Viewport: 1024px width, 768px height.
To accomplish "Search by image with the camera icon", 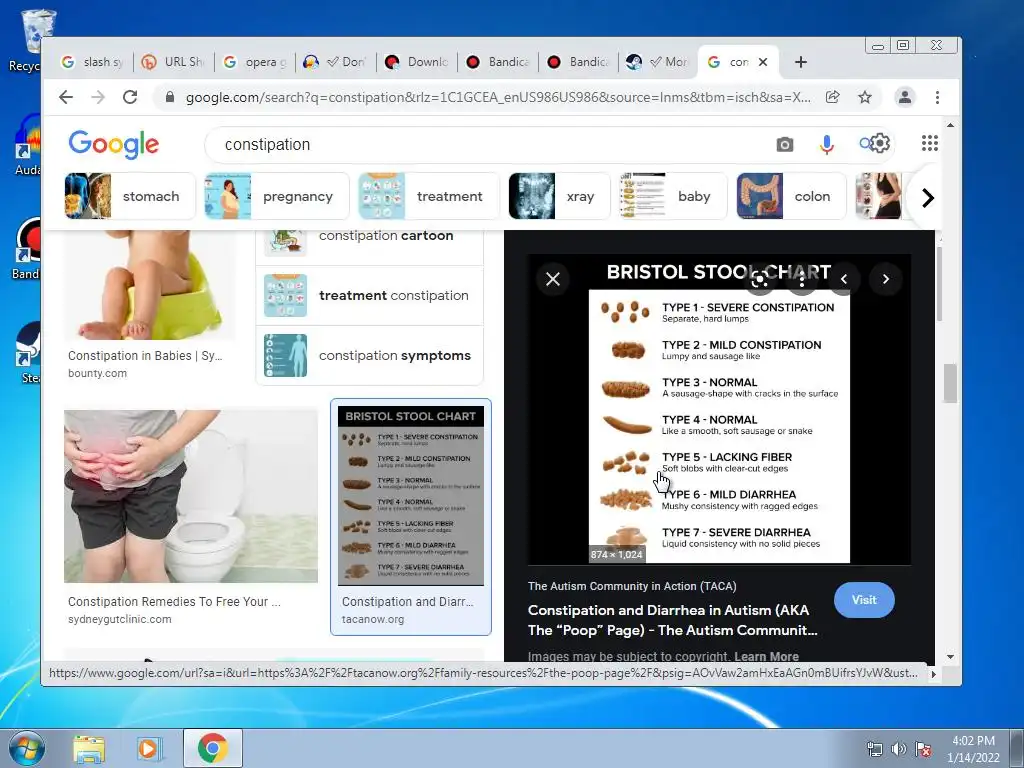I will (784, 144).
